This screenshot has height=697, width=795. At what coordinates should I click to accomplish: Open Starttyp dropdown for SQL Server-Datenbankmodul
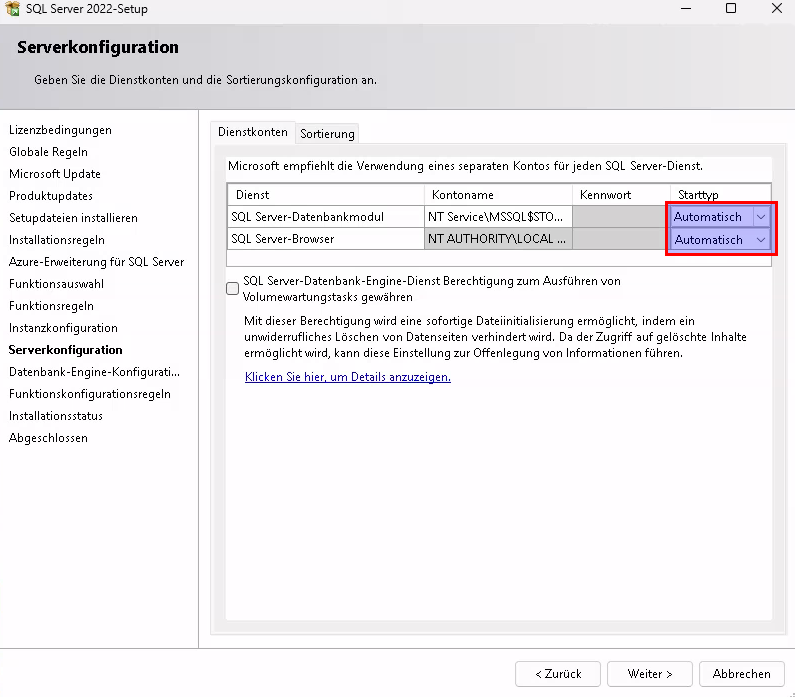pyautogui.click(x=761, y=216)
